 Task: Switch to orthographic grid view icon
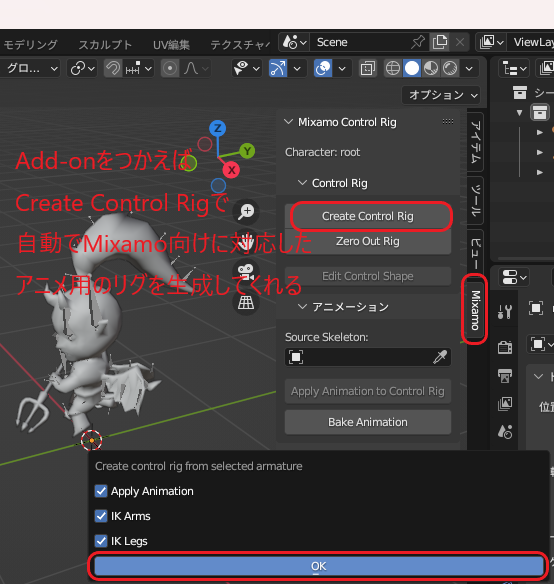click(x=246, y=302)
